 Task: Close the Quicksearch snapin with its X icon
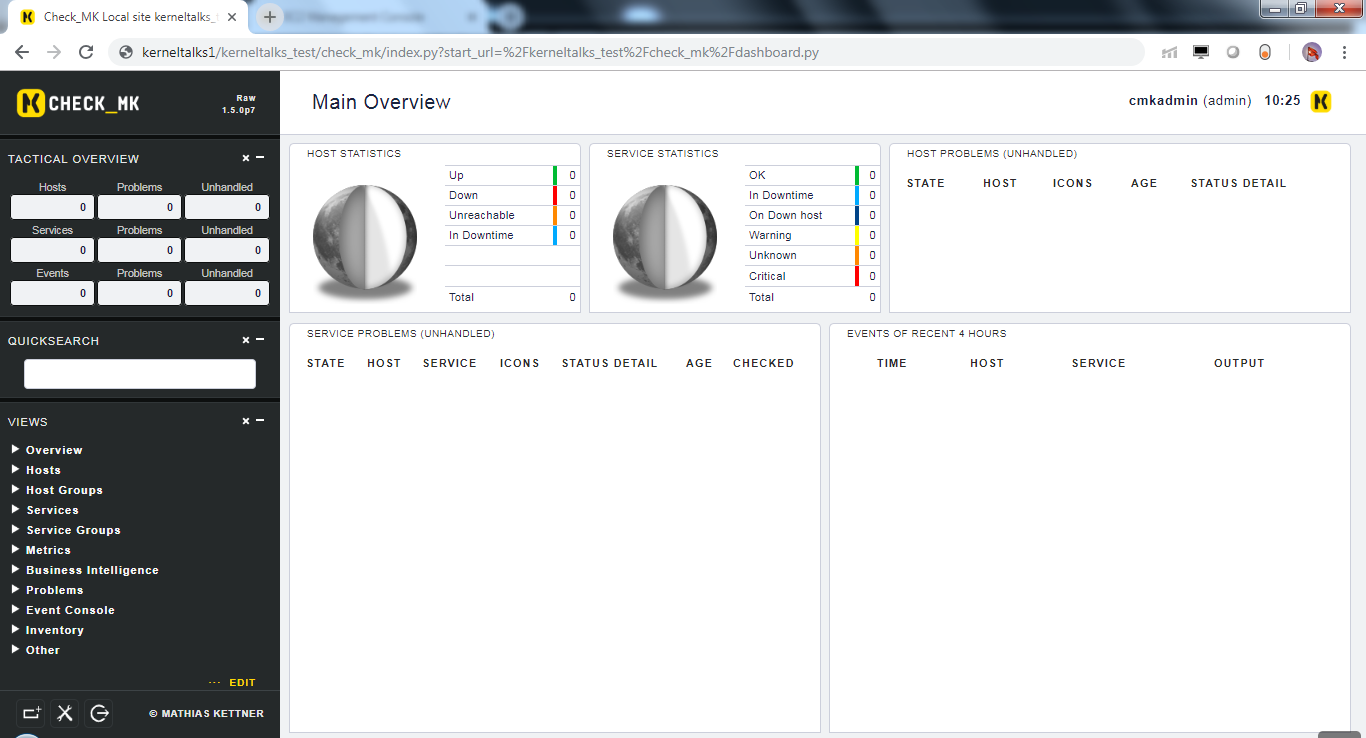[x=246, y=340]
